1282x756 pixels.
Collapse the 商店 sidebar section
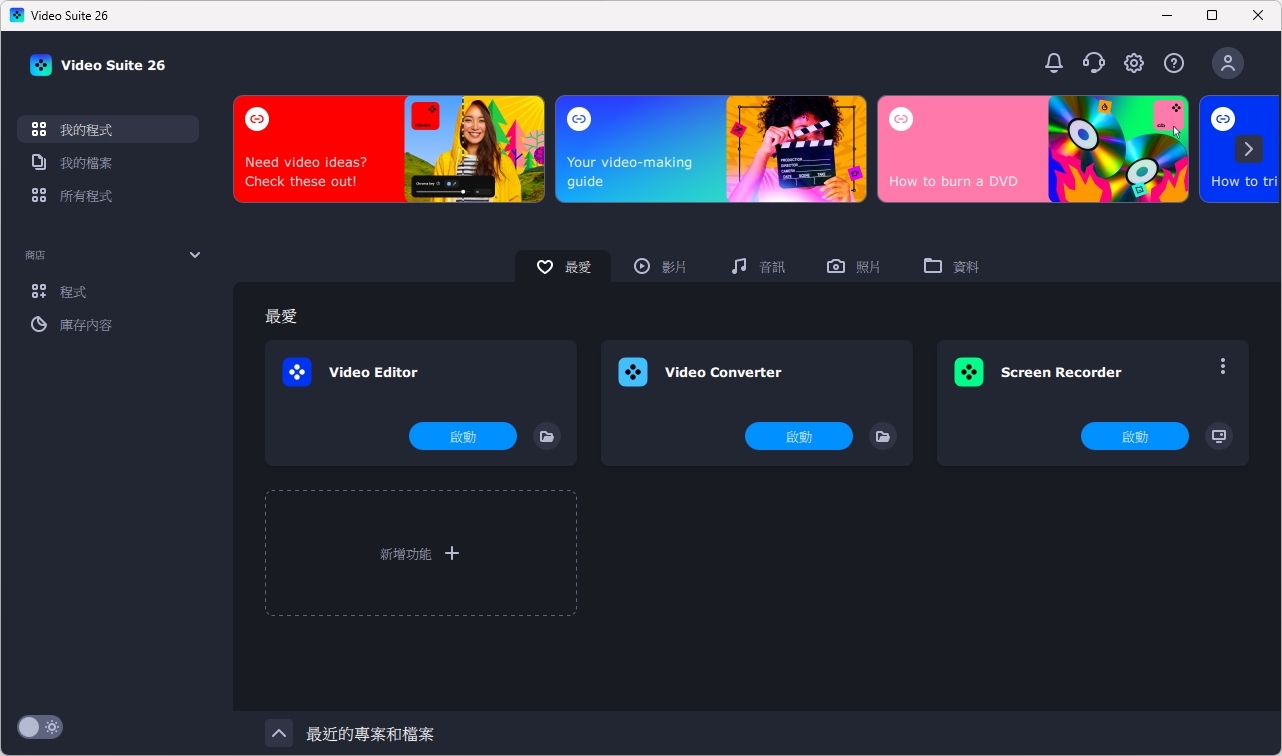195,255
